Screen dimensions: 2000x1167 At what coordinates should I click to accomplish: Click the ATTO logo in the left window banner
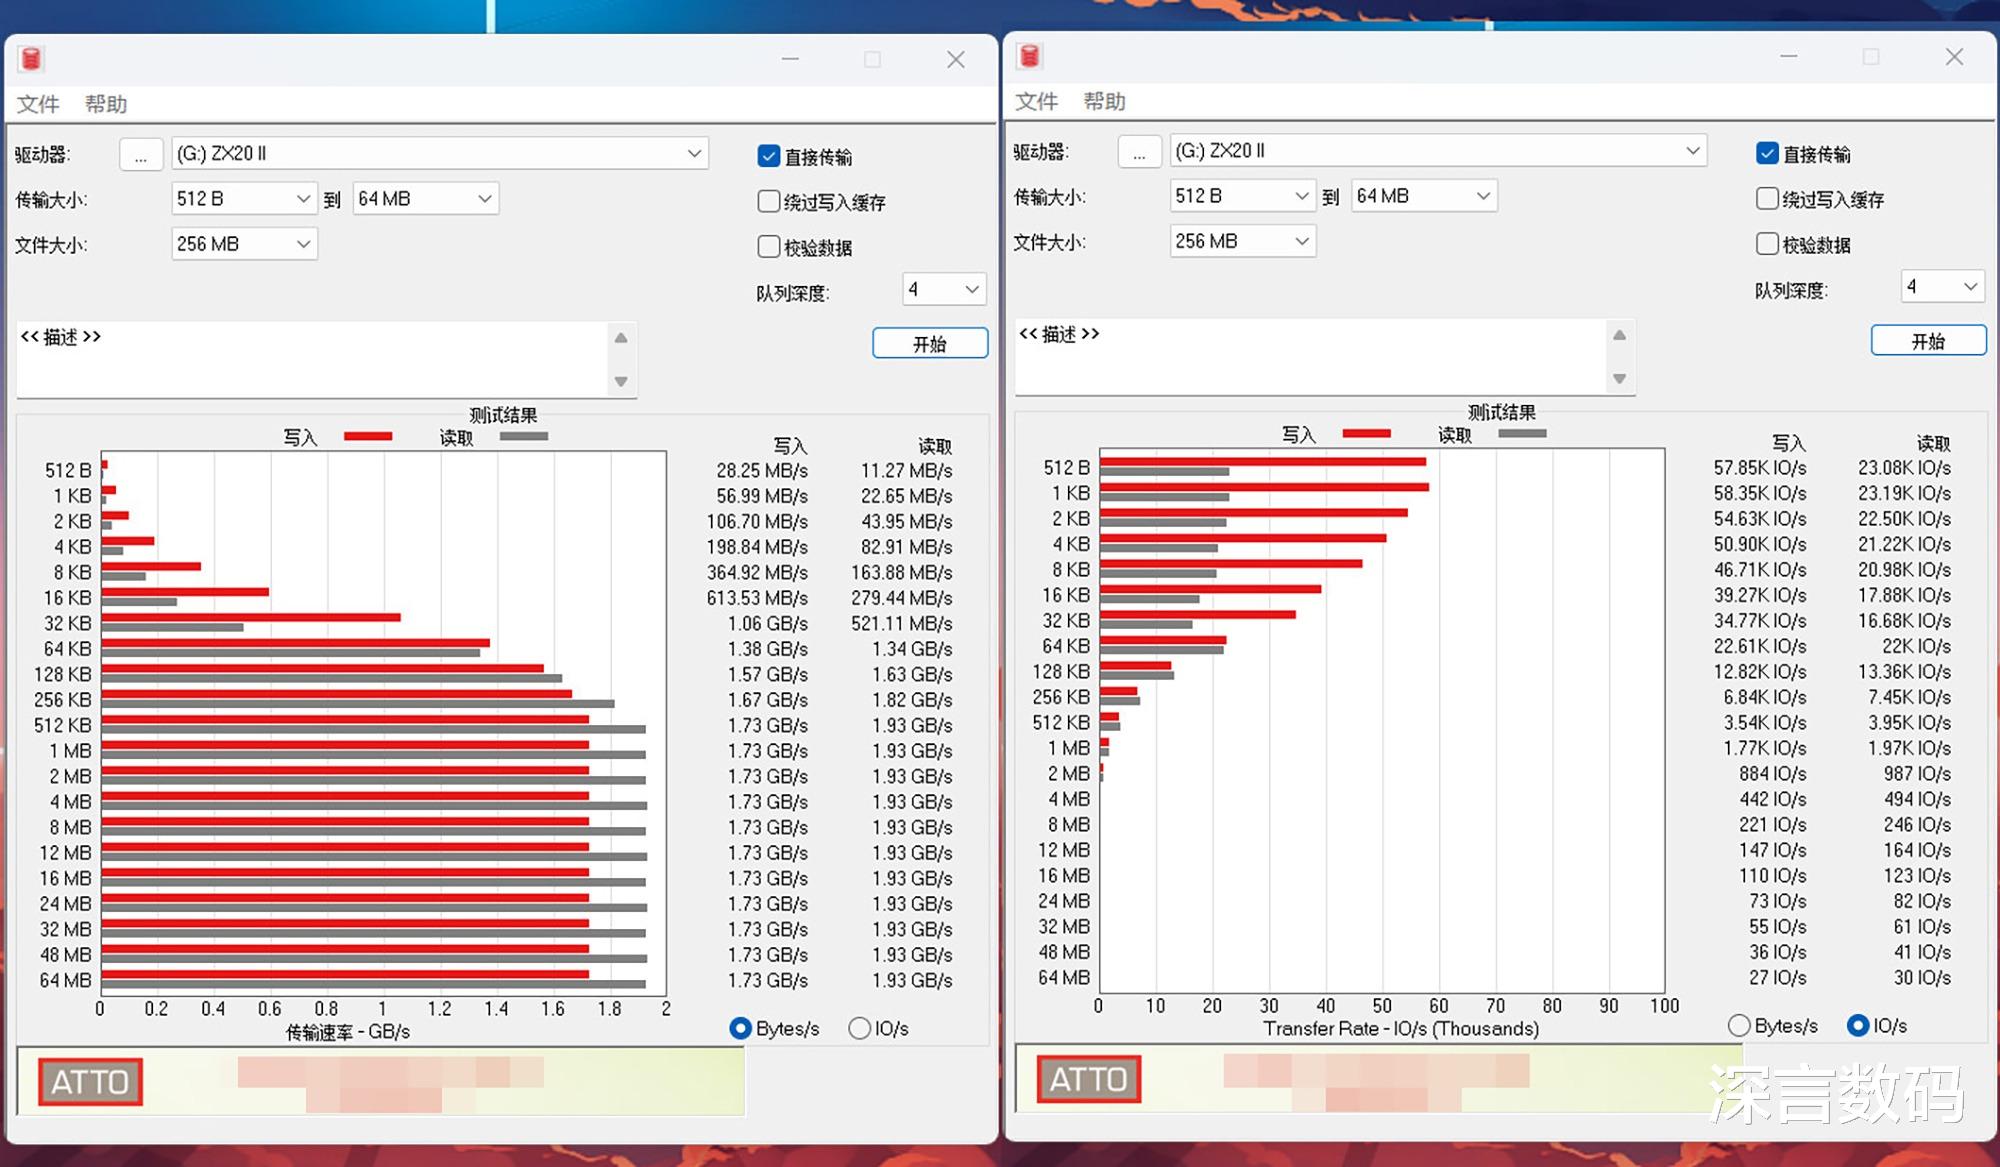coord(90,1082)
